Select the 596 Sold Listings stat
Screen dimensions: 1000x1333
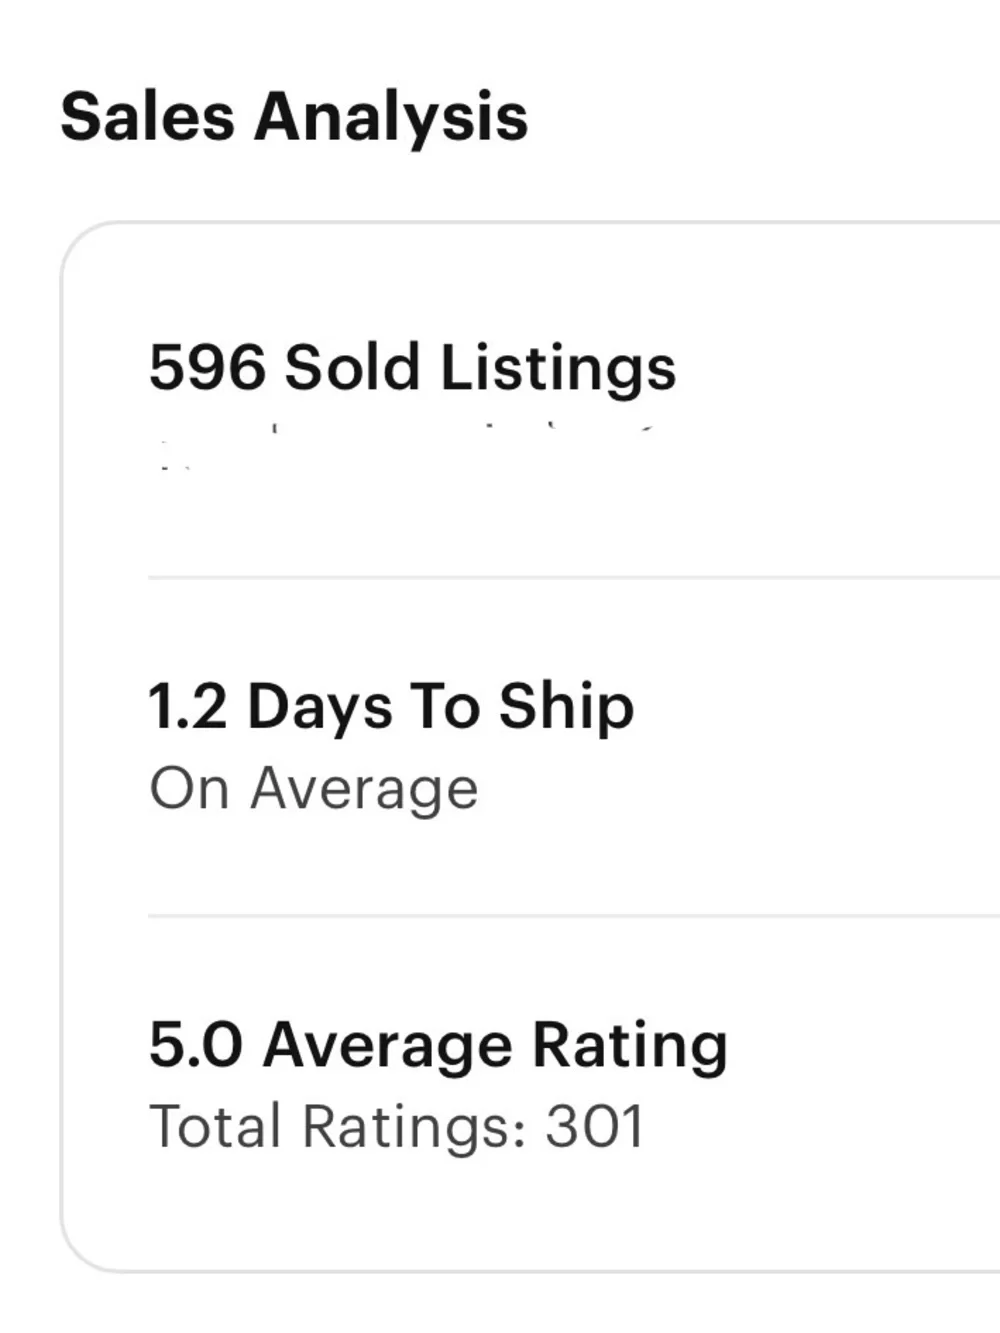(x=412, y=367)
